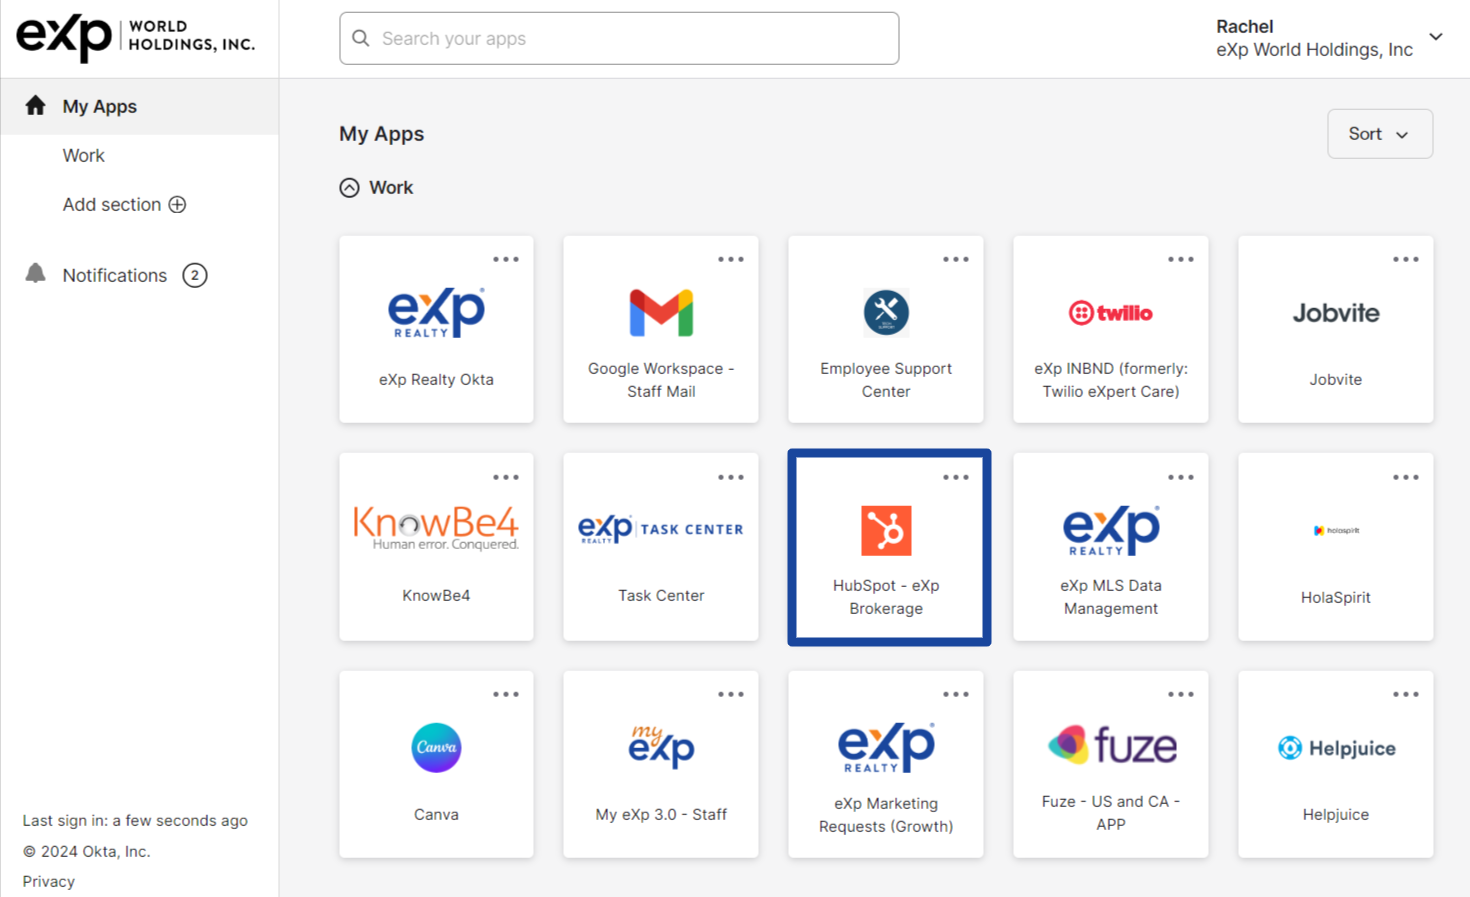Image resolution: width=1470 pixels, height=897 pixels.
Task: Open the Employee Support Center app
Action: (x=886, y=329)
